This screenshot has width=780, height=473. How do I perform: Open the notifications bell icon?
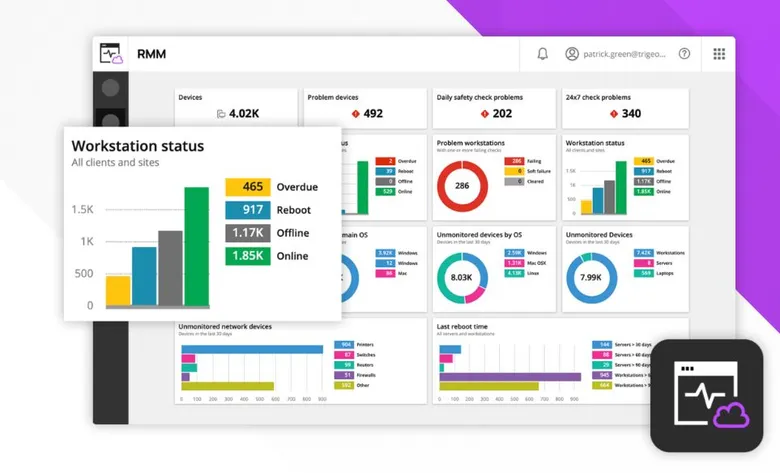point(543,54)
